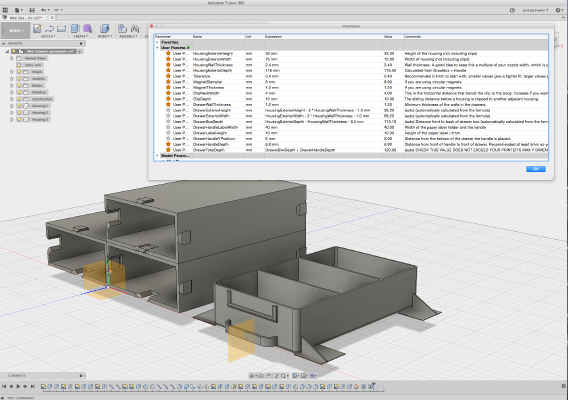Favorite the DrawerExteriorHeight parameter star
The height and width of the screenshot is (400, 568).
tap(168, 110)
